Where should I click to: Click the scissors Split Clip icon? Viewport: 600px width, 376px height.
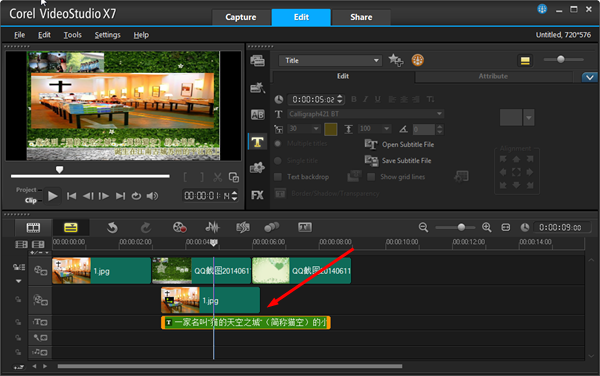point(218,177)
